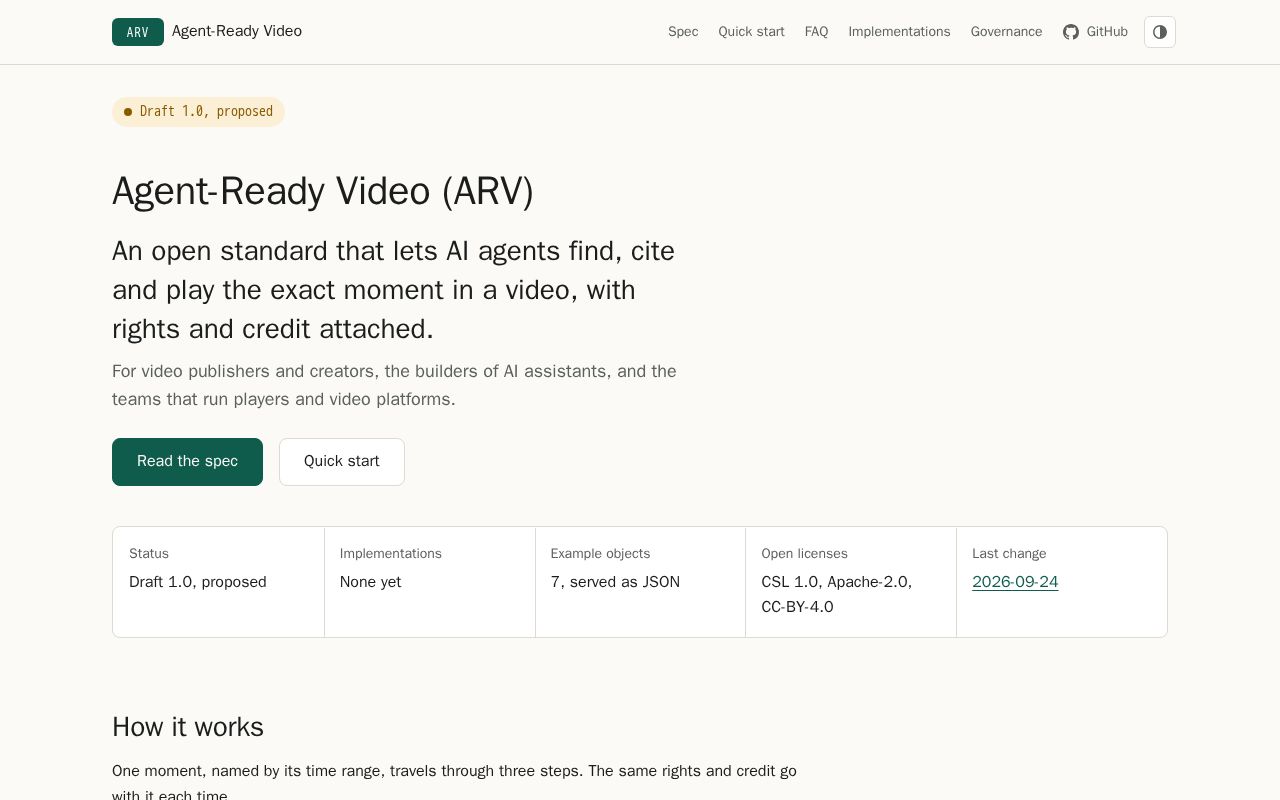Click the One moment, named by its time range text
This screenshot has width=1280, height=800.
454,784
